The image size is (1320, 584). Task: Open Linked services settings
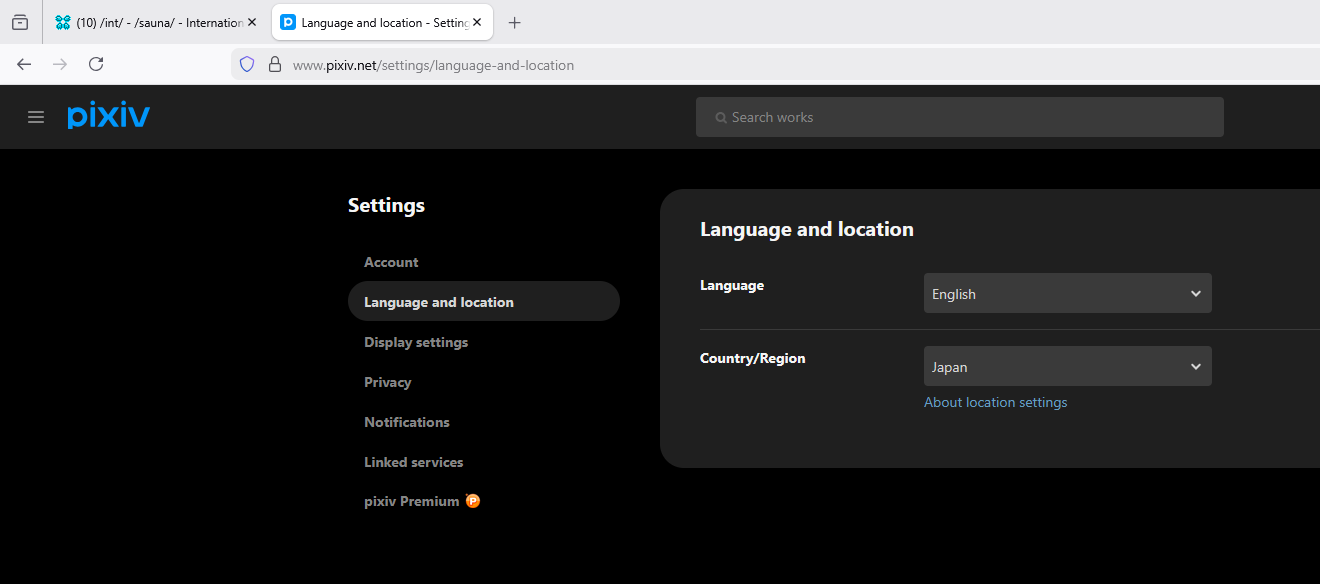[414, 462]
